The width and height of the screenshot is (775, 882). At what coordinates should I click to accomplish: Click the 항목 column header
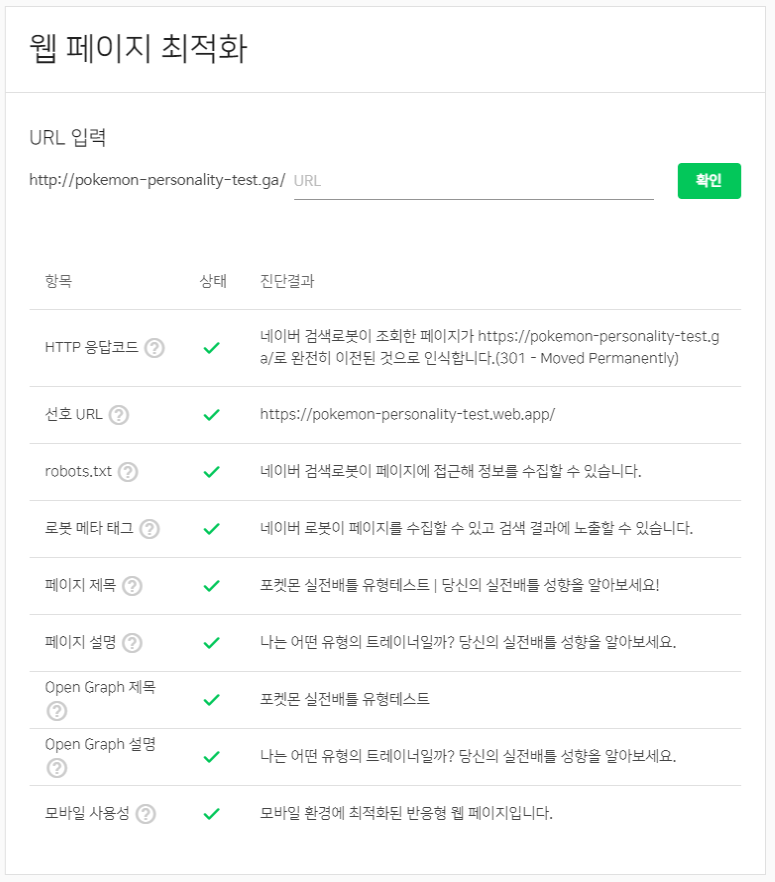[58, 281]
